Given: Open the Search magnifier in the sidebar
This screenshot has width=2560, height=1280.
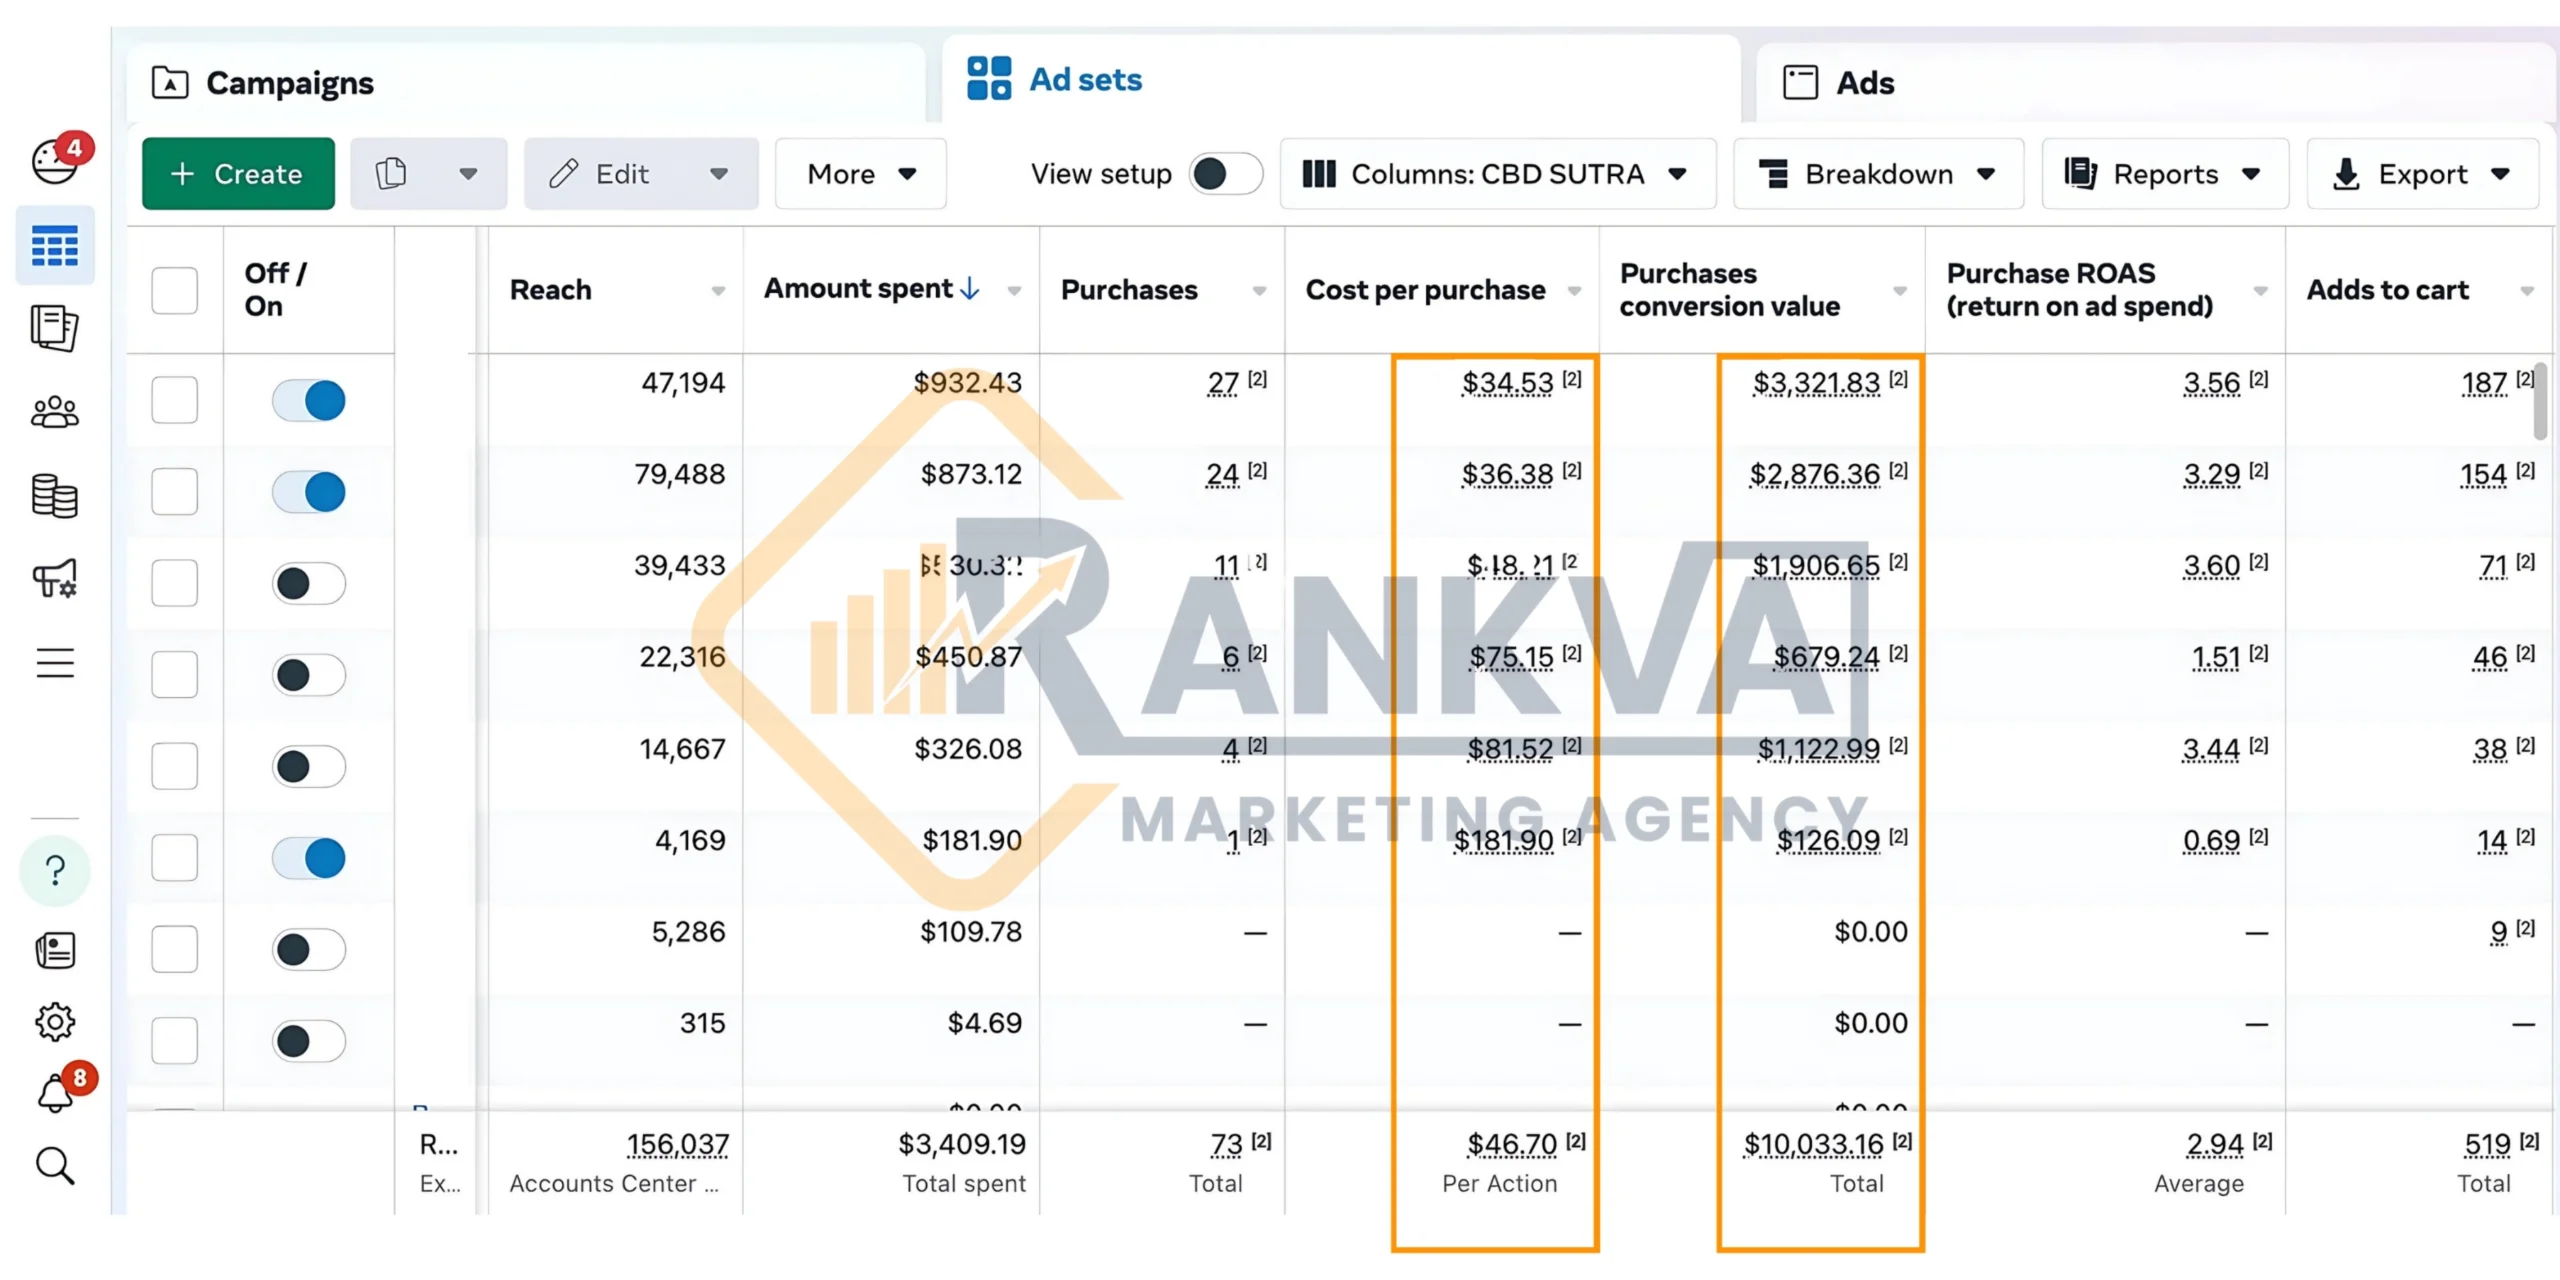Looking at the screenshot, I should click(x=55, y=1164).
